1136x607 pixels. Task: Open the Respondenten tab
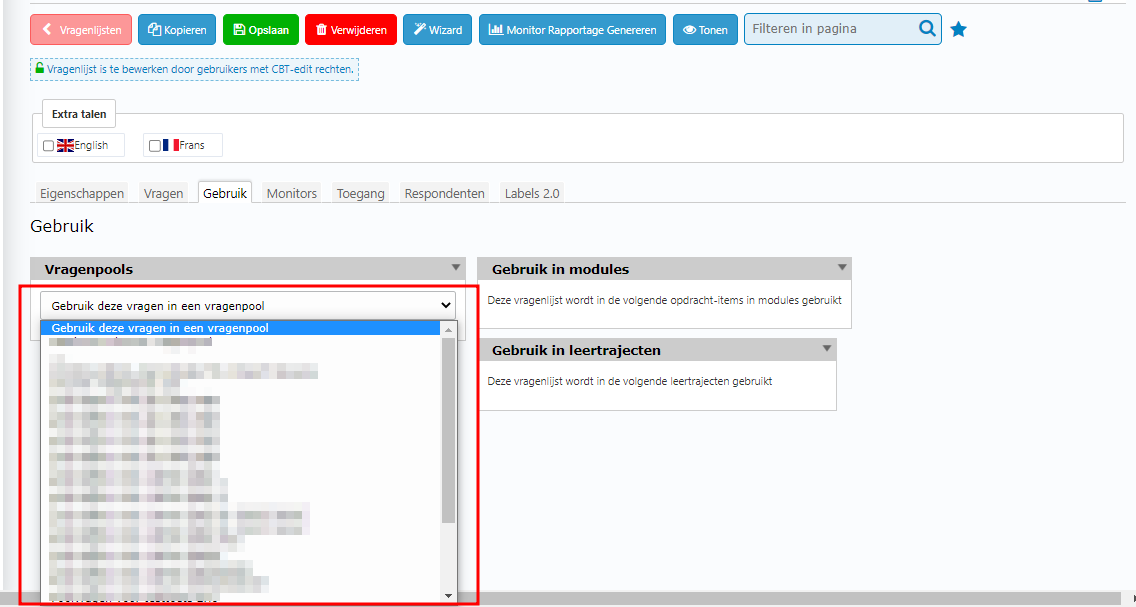pyautogui.click(x=444, y=193)
